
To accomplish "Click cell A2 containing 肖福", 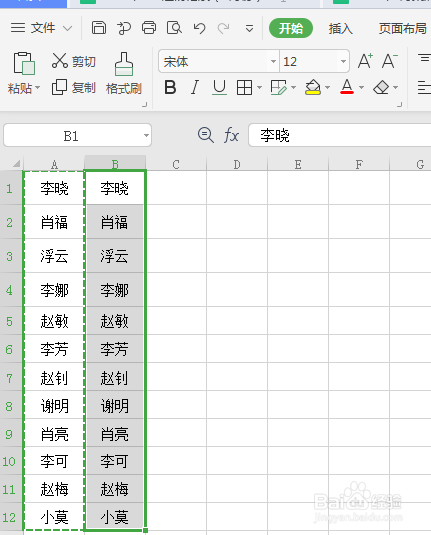I will coord(54,222).
